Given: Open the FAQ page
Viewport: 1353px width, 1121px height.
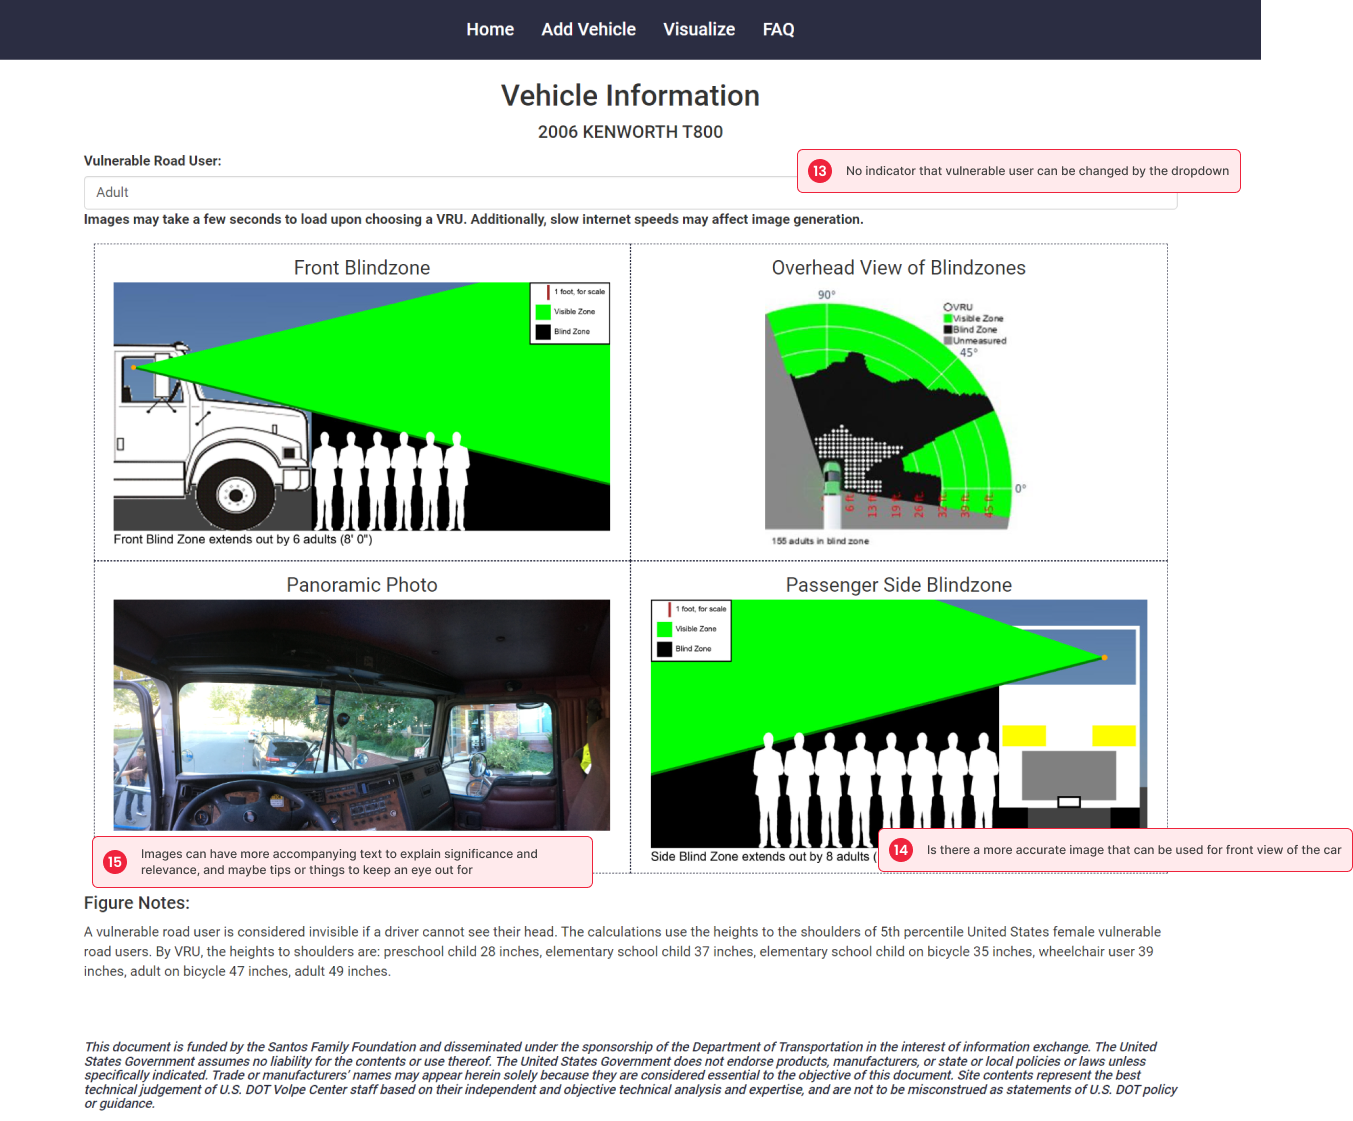Looking at the screenshot, I should (778, 30).
